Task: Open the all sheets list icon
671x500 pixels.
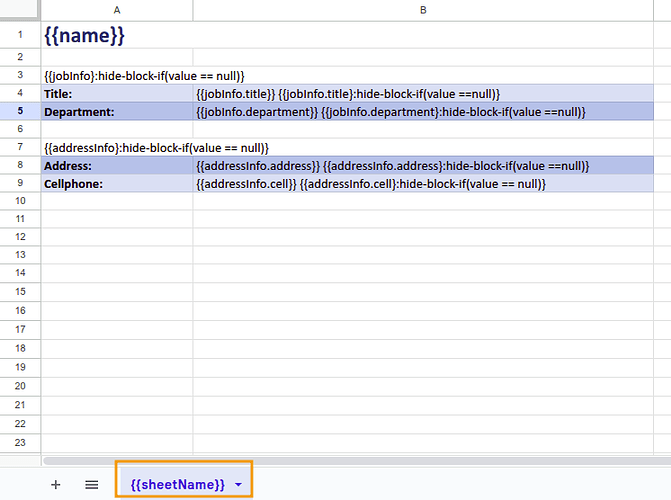Action: pos(92,484)
